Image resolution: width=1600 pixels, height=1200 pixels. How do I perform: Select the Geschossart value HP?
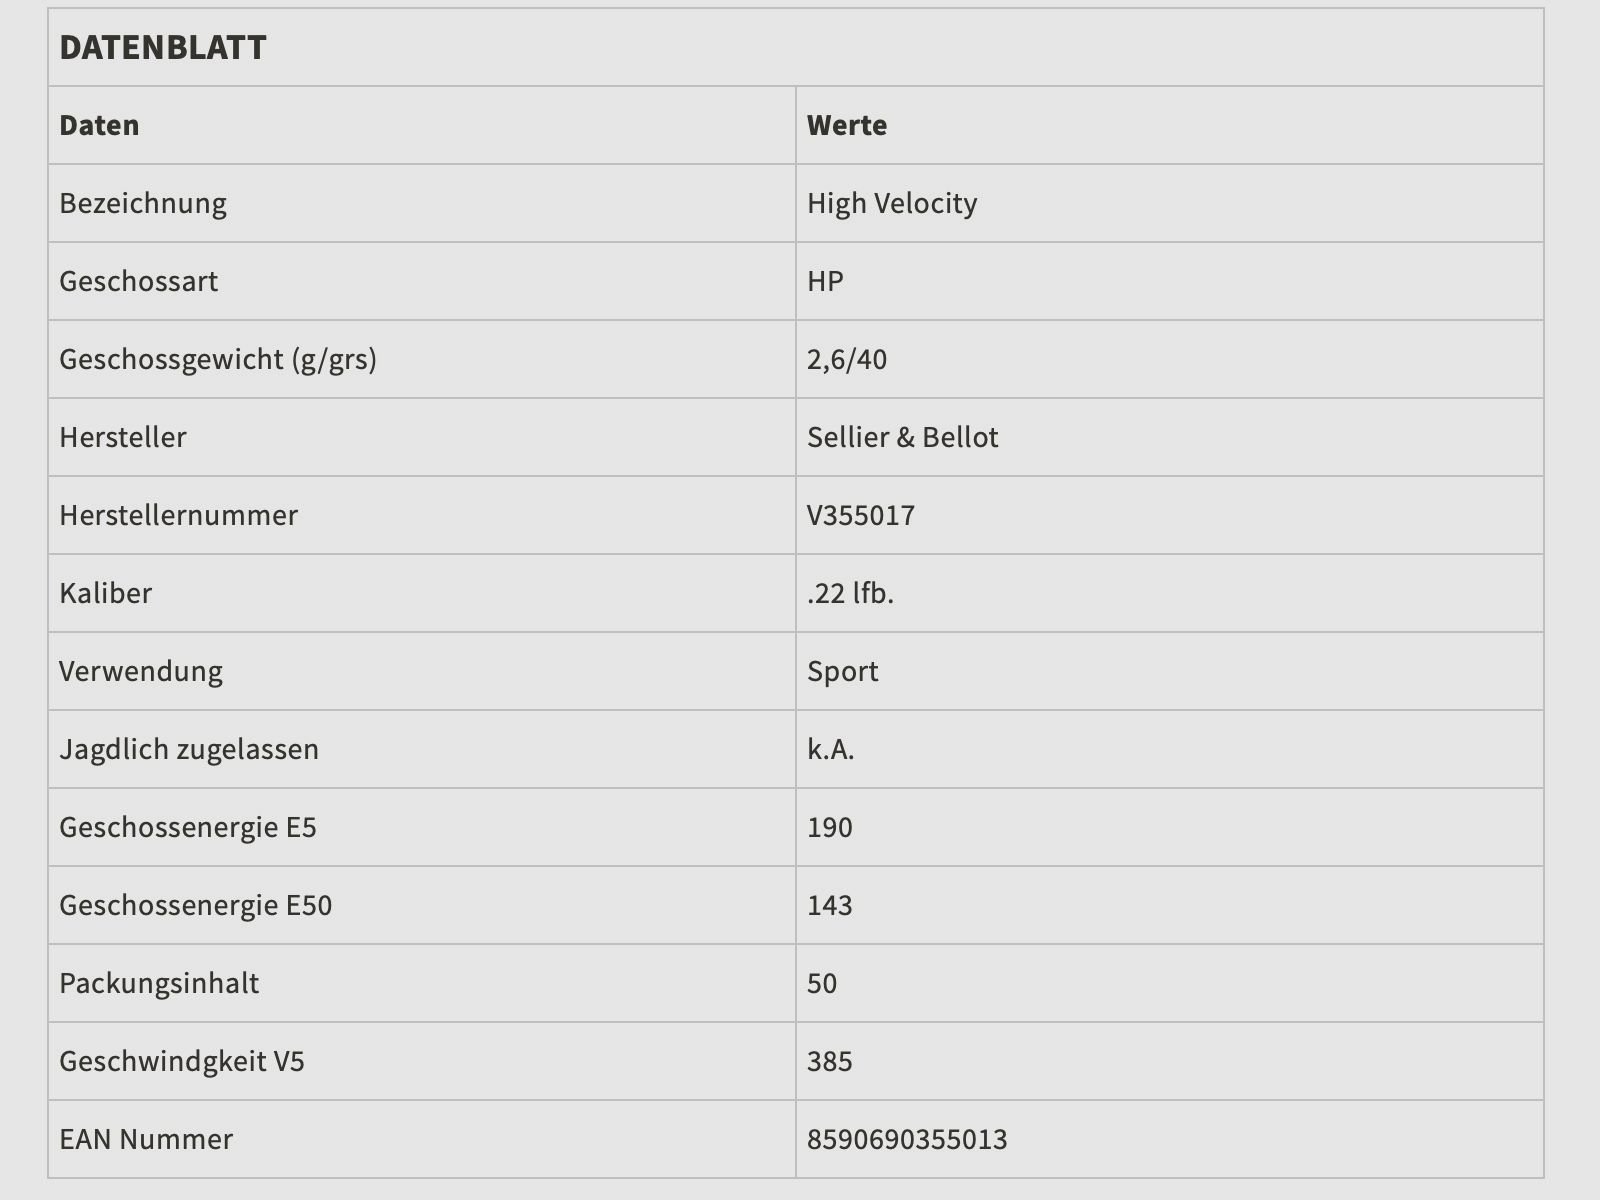click(825, 281)
